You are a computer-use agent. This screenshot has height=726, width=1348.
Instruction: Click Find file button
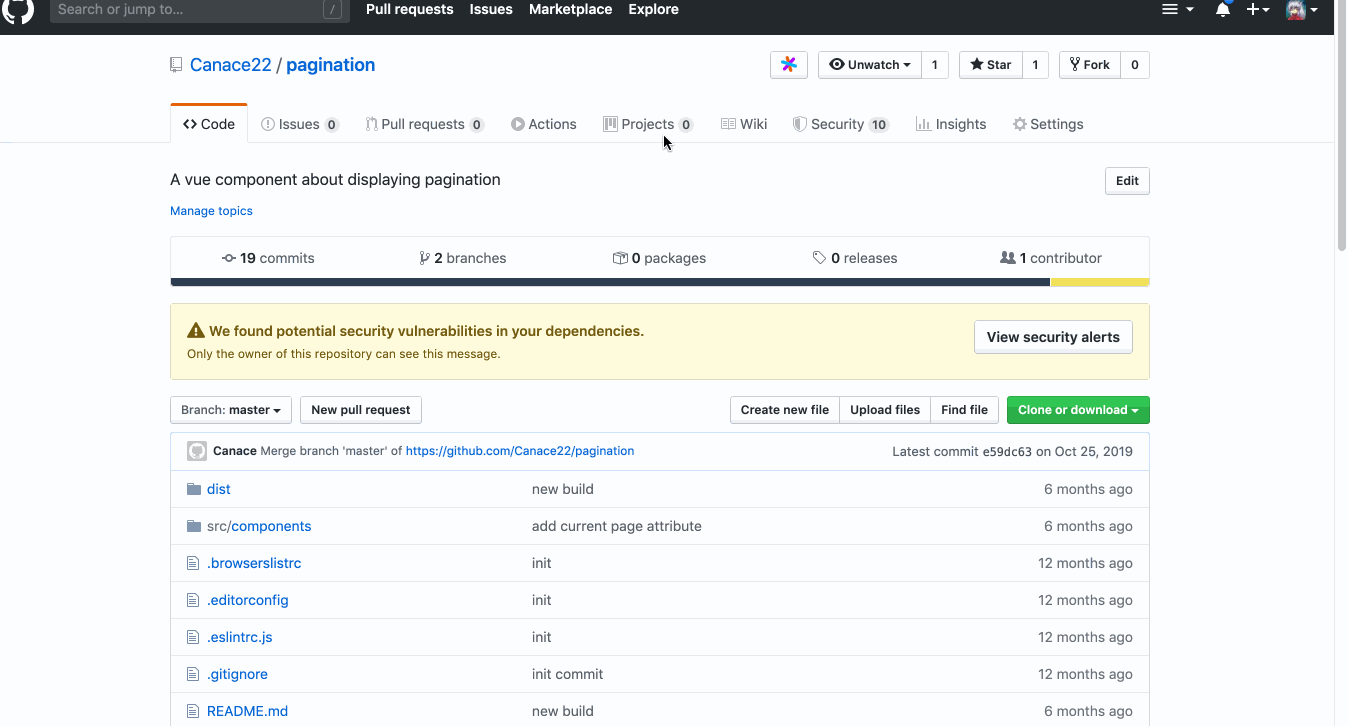click(964, 410)
